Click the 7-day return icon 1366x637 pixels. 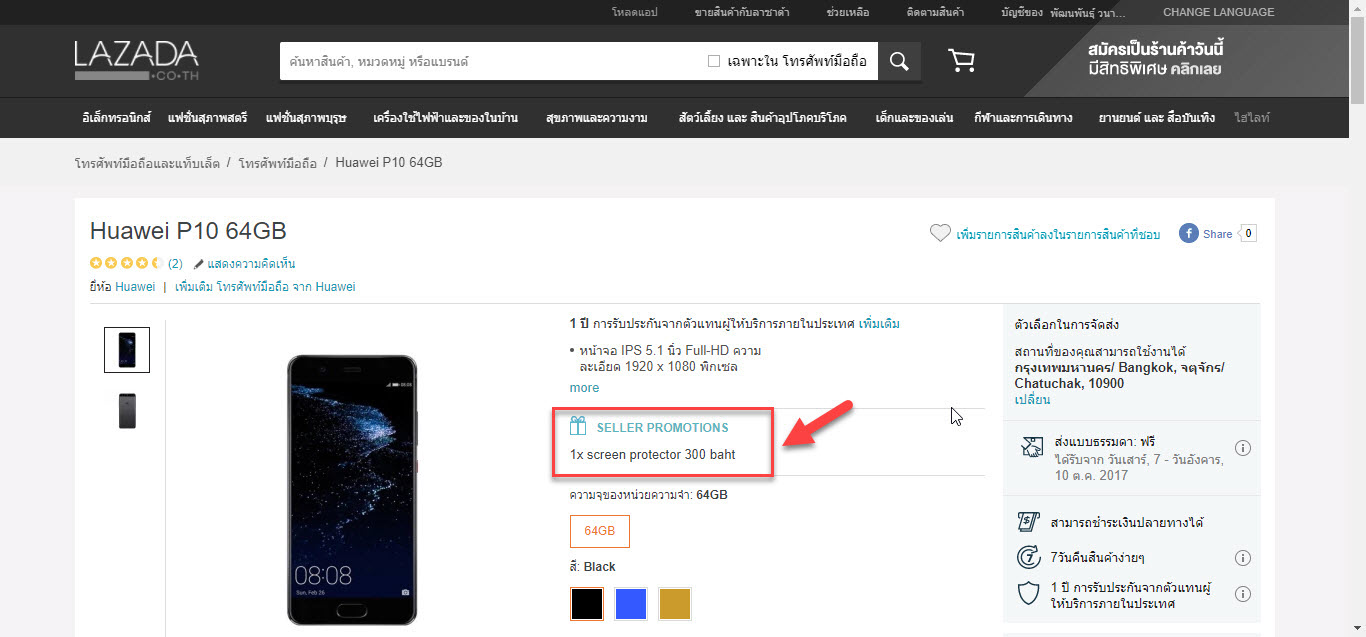coord(1028,557)
